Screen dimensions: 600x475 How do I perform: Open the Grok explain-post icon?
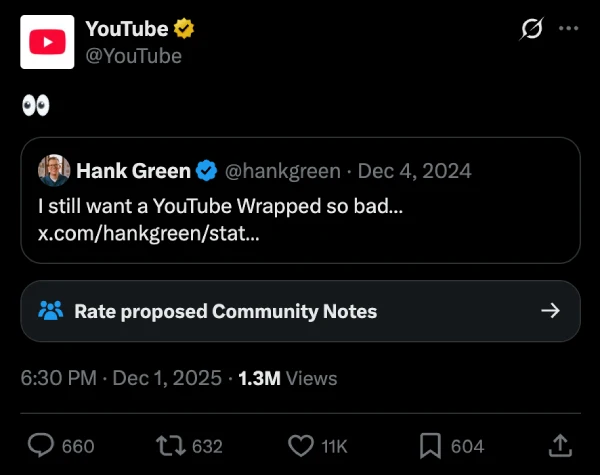coord(532,30)
